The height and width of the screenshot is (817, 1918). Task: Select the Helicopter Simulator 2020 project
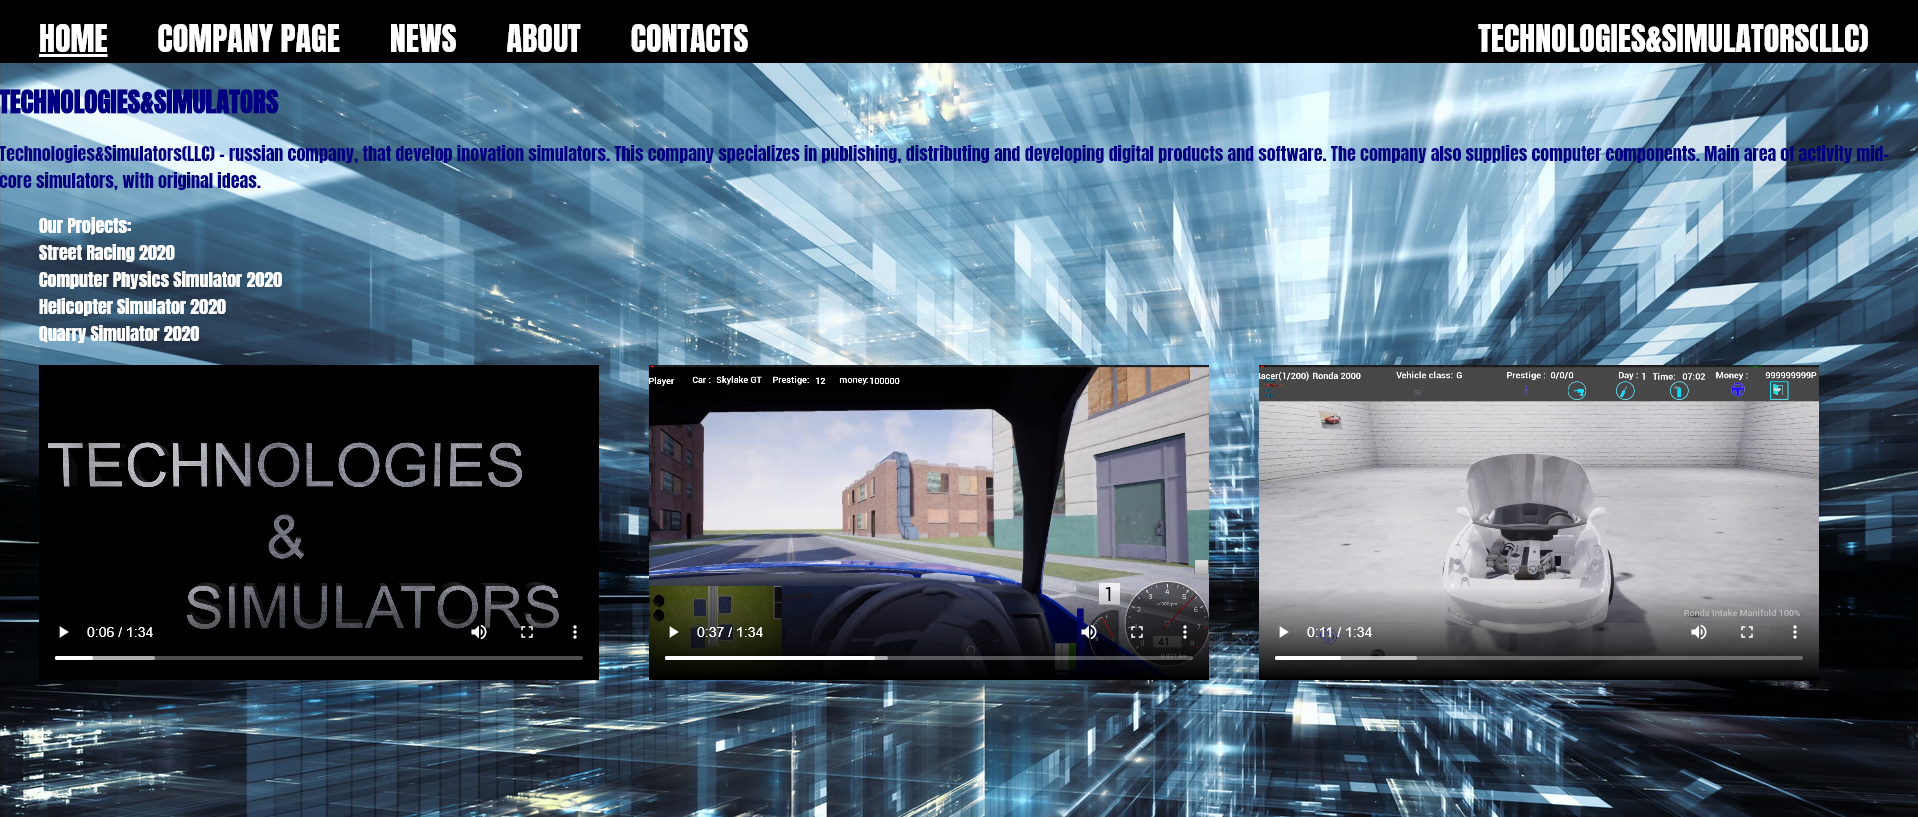pyautogui.click(x=132, y=307)
